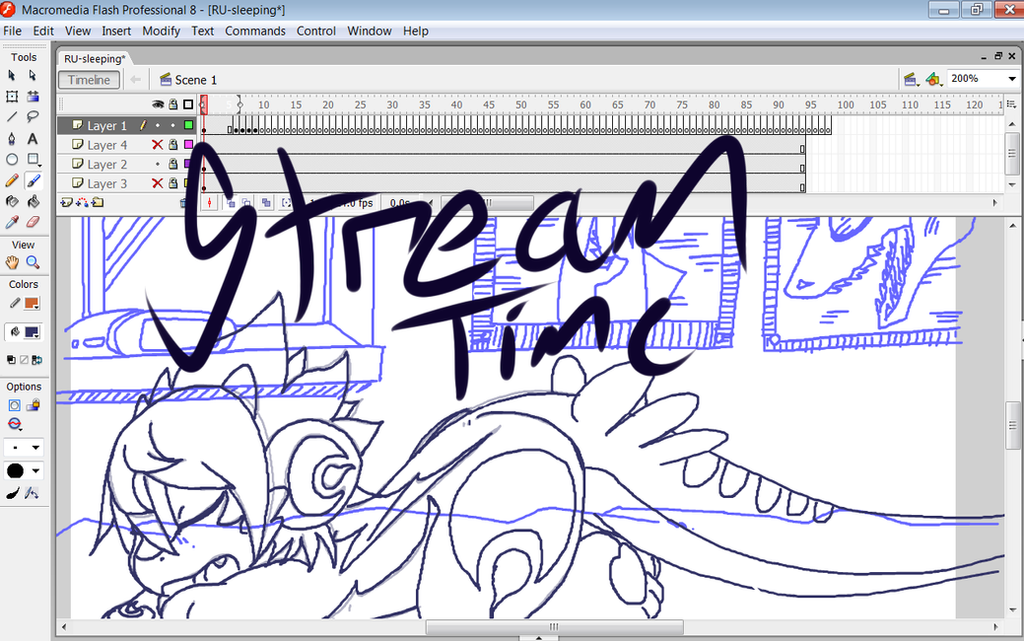
Task: Open the Commands menu
Action: point(255,31)
